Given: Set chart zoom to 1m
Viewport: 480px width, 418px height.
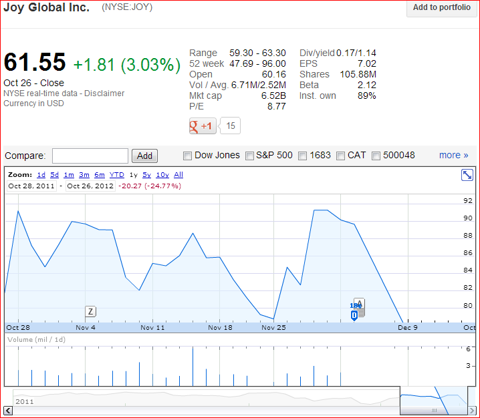Looking at the screenshot, I should pyautogui.click(x=69, y=175).
